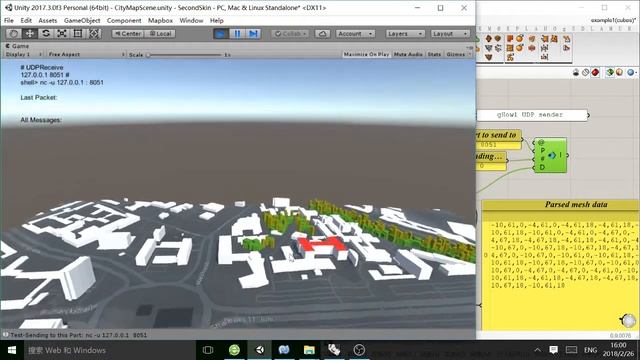Select the Hand tool in Unity toolbar
The image size is (640, 360).
tap(14, 33)
